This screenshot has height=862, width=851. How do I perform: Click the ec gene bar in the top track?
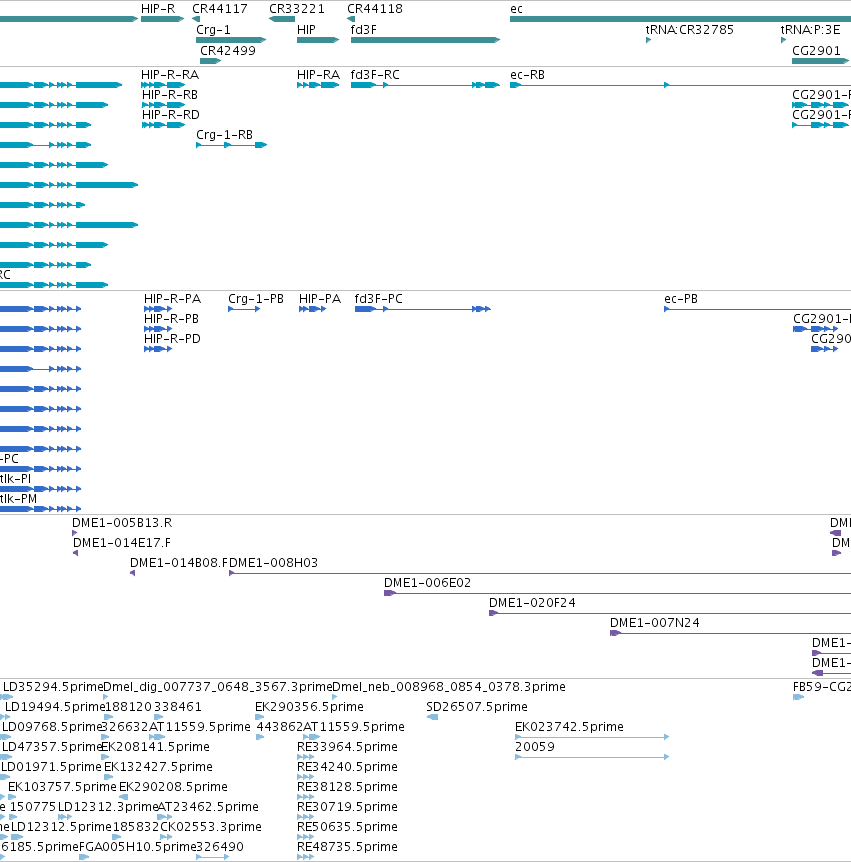(680, 19)
